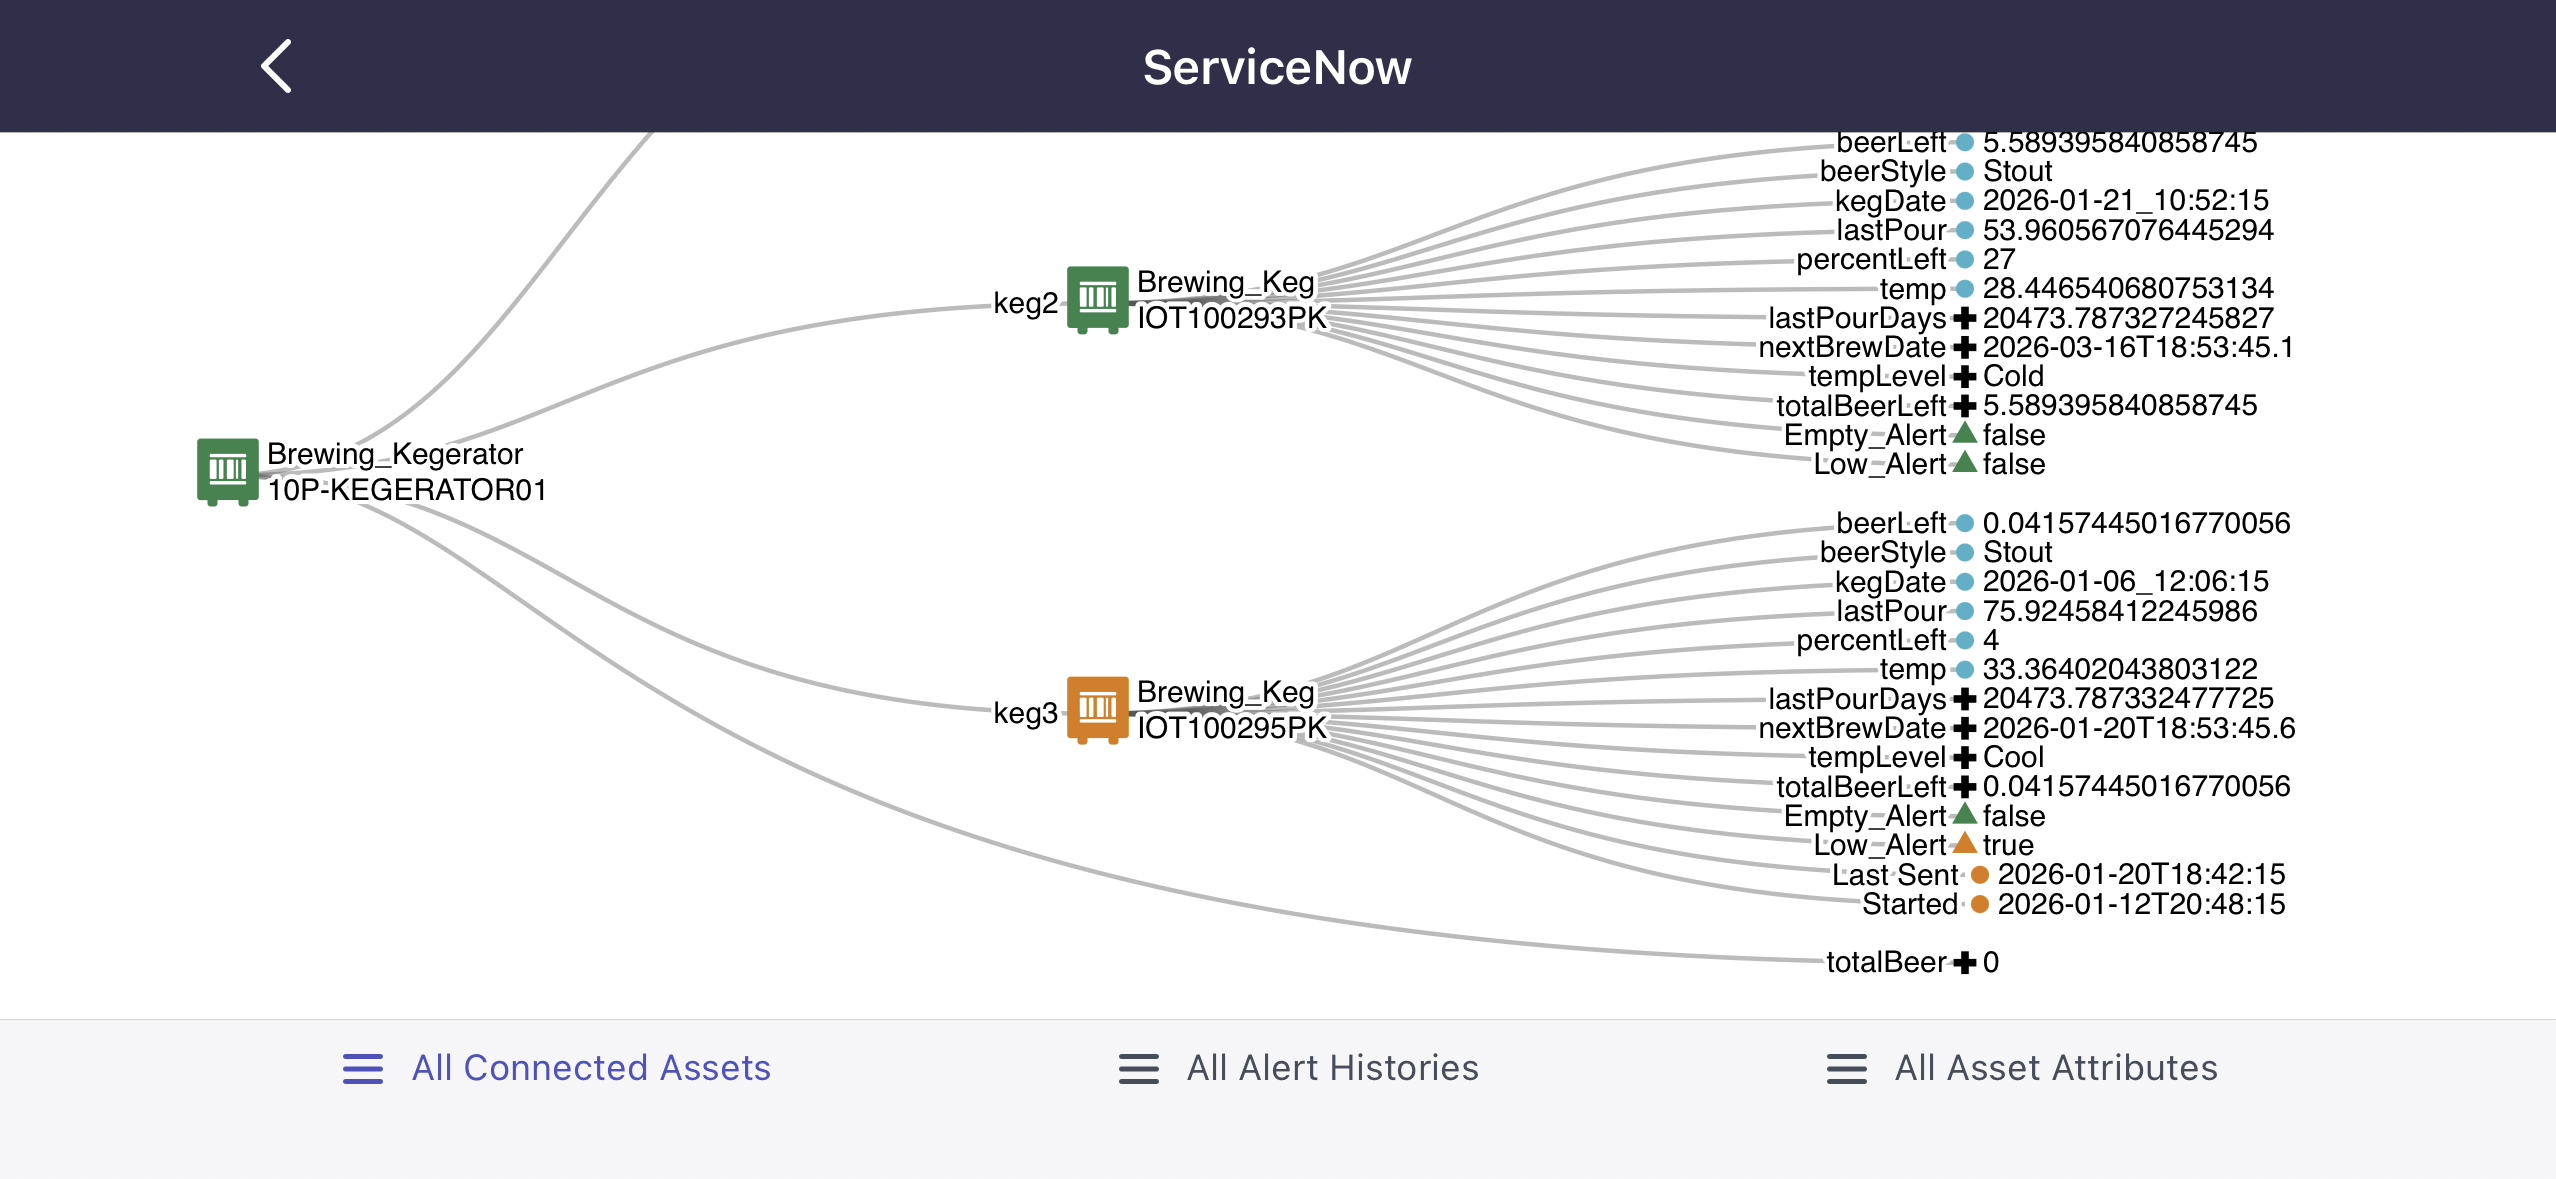Select the green Brewing_Kegerator asset icon
The width and height of the screenshot is (2556, 1179).
tap(228, 471)
